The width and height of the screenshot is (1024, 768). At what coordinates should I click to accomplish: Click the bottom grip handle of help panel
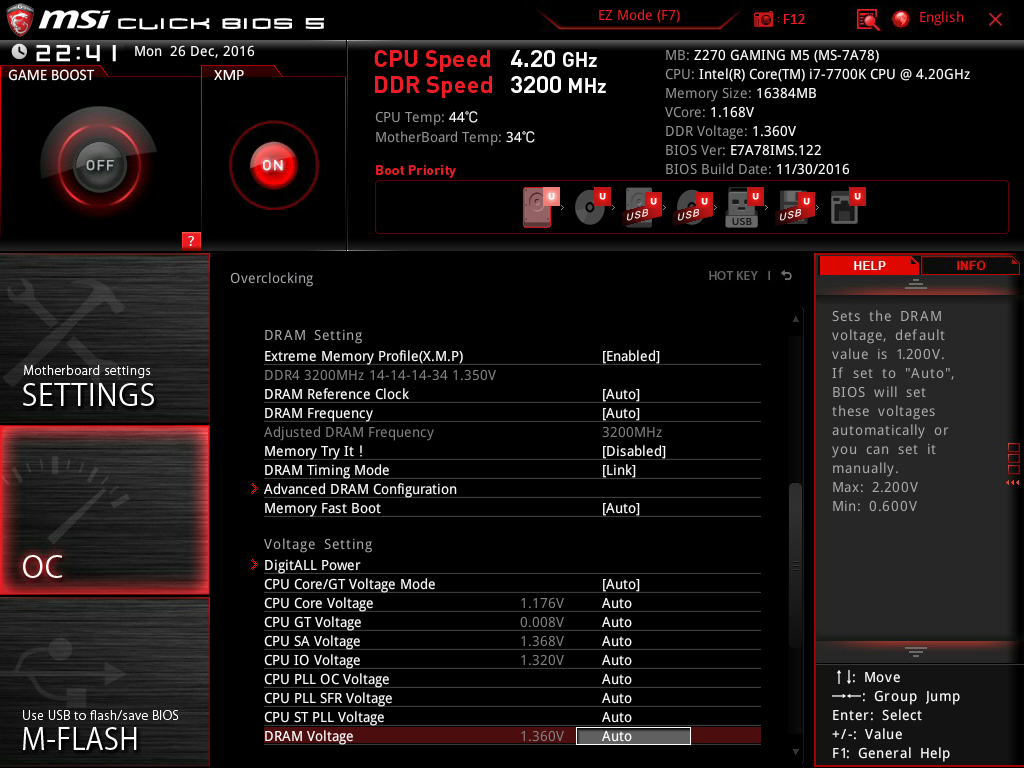tap(916, 652)
